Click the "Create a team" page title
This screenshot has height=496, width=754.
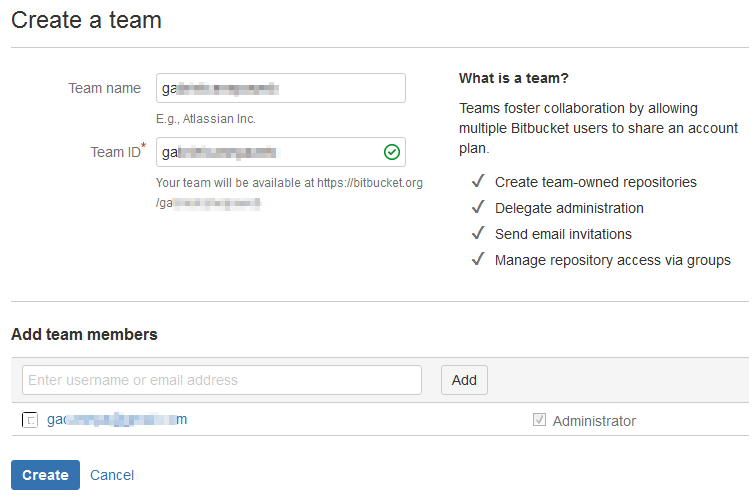(86, 20)
